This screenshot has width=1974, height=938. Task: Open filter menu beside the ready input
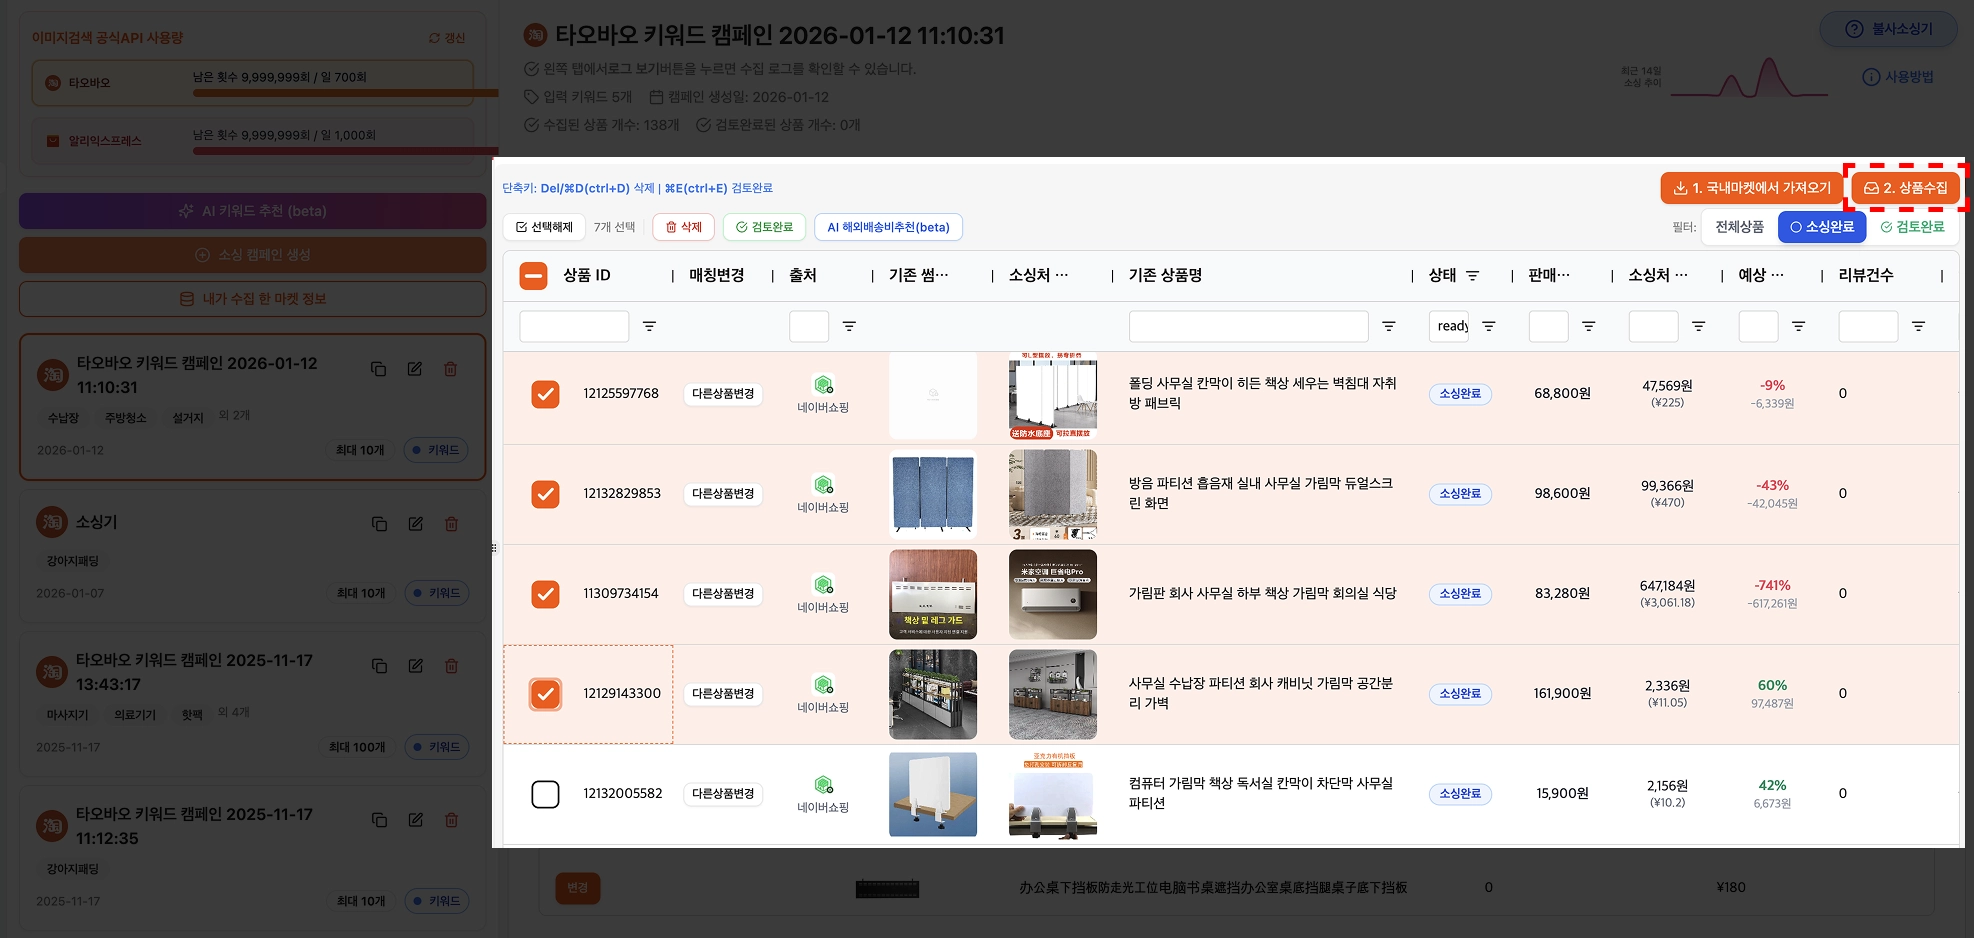coord(1488,326)
